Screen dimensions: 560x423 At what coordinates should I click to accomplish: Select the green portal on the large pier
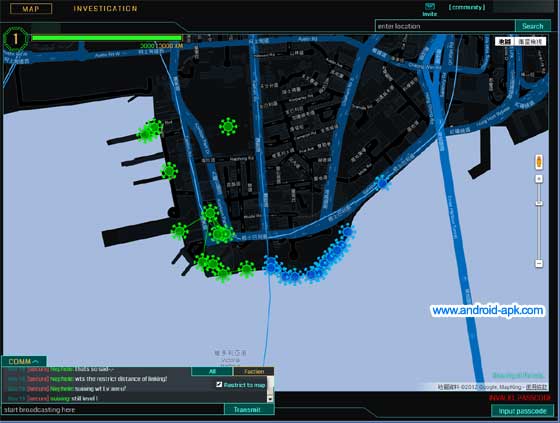[179, 231]
